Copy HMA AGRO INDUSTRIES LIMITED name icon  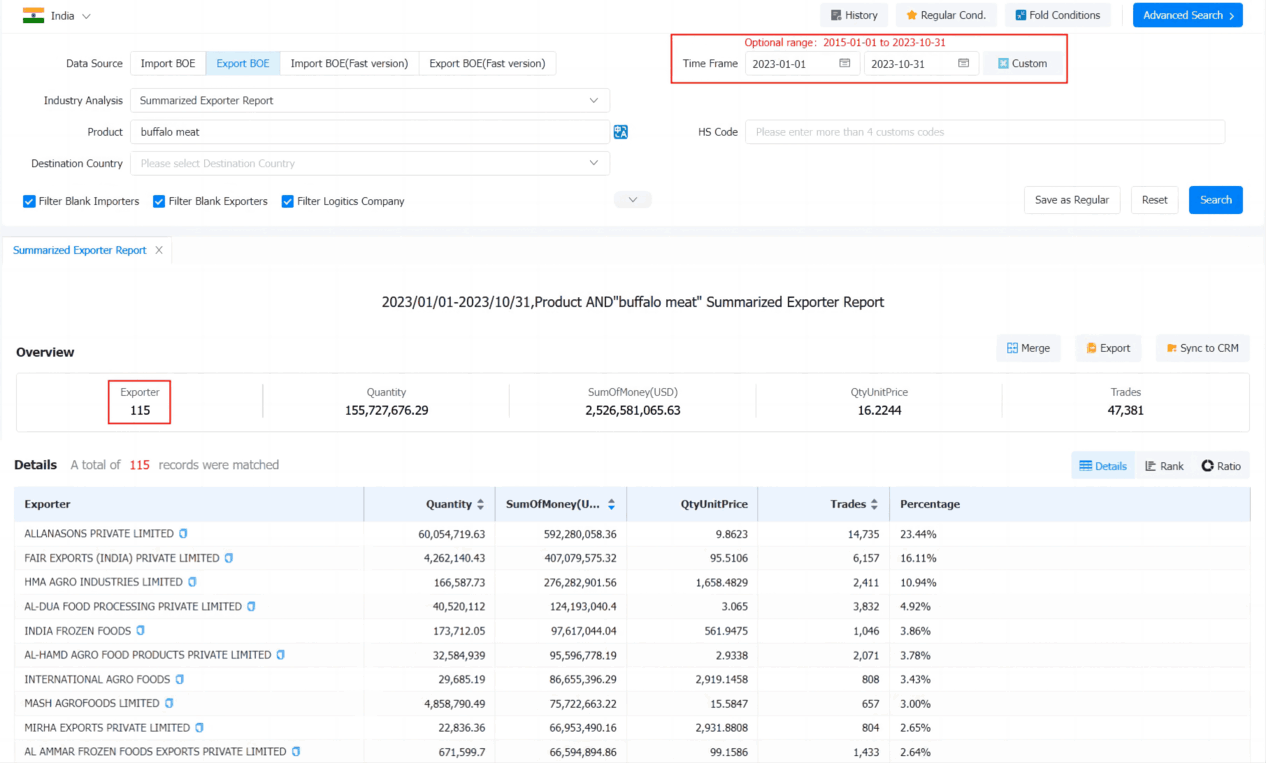tap(192, 582)
